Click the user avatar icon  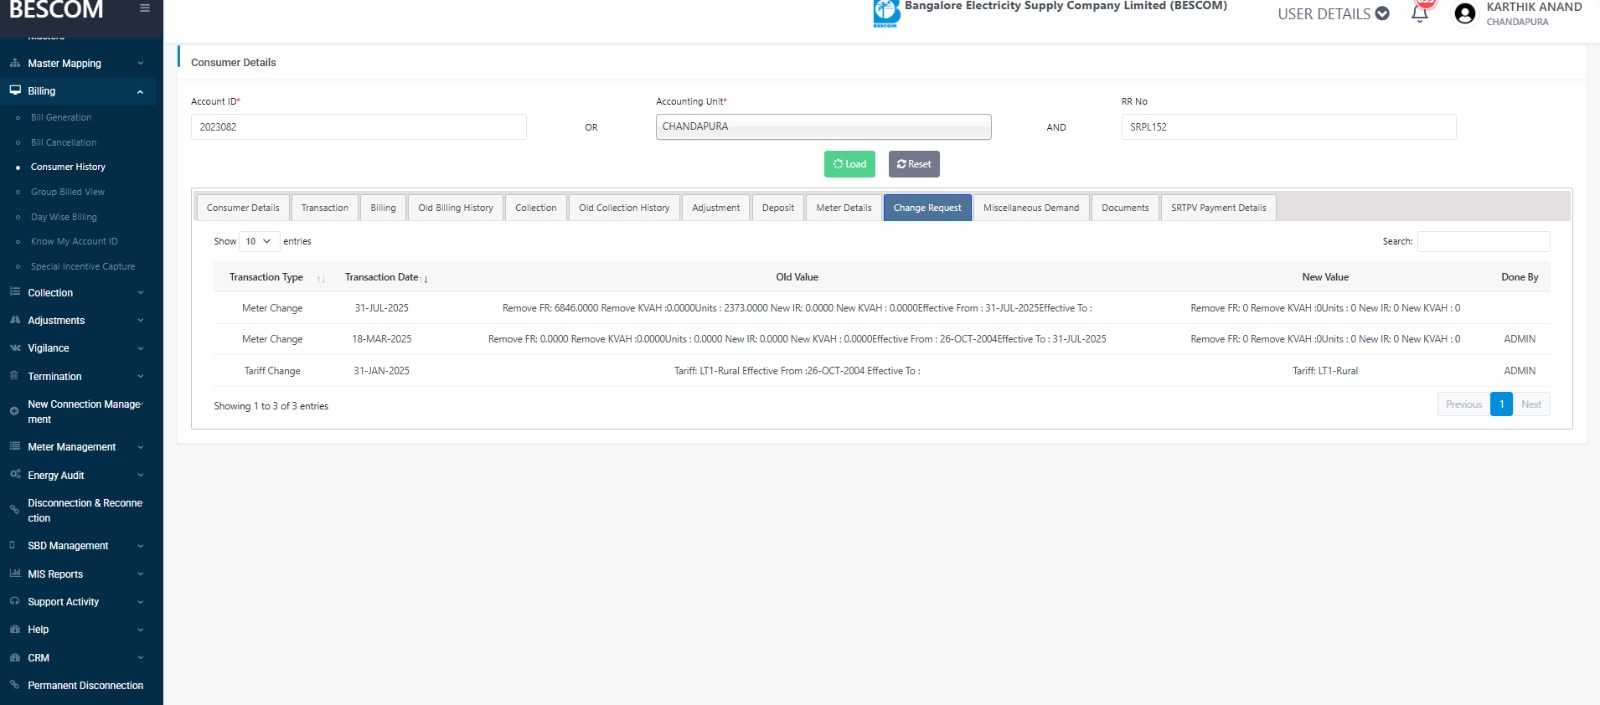(1465, 13)
